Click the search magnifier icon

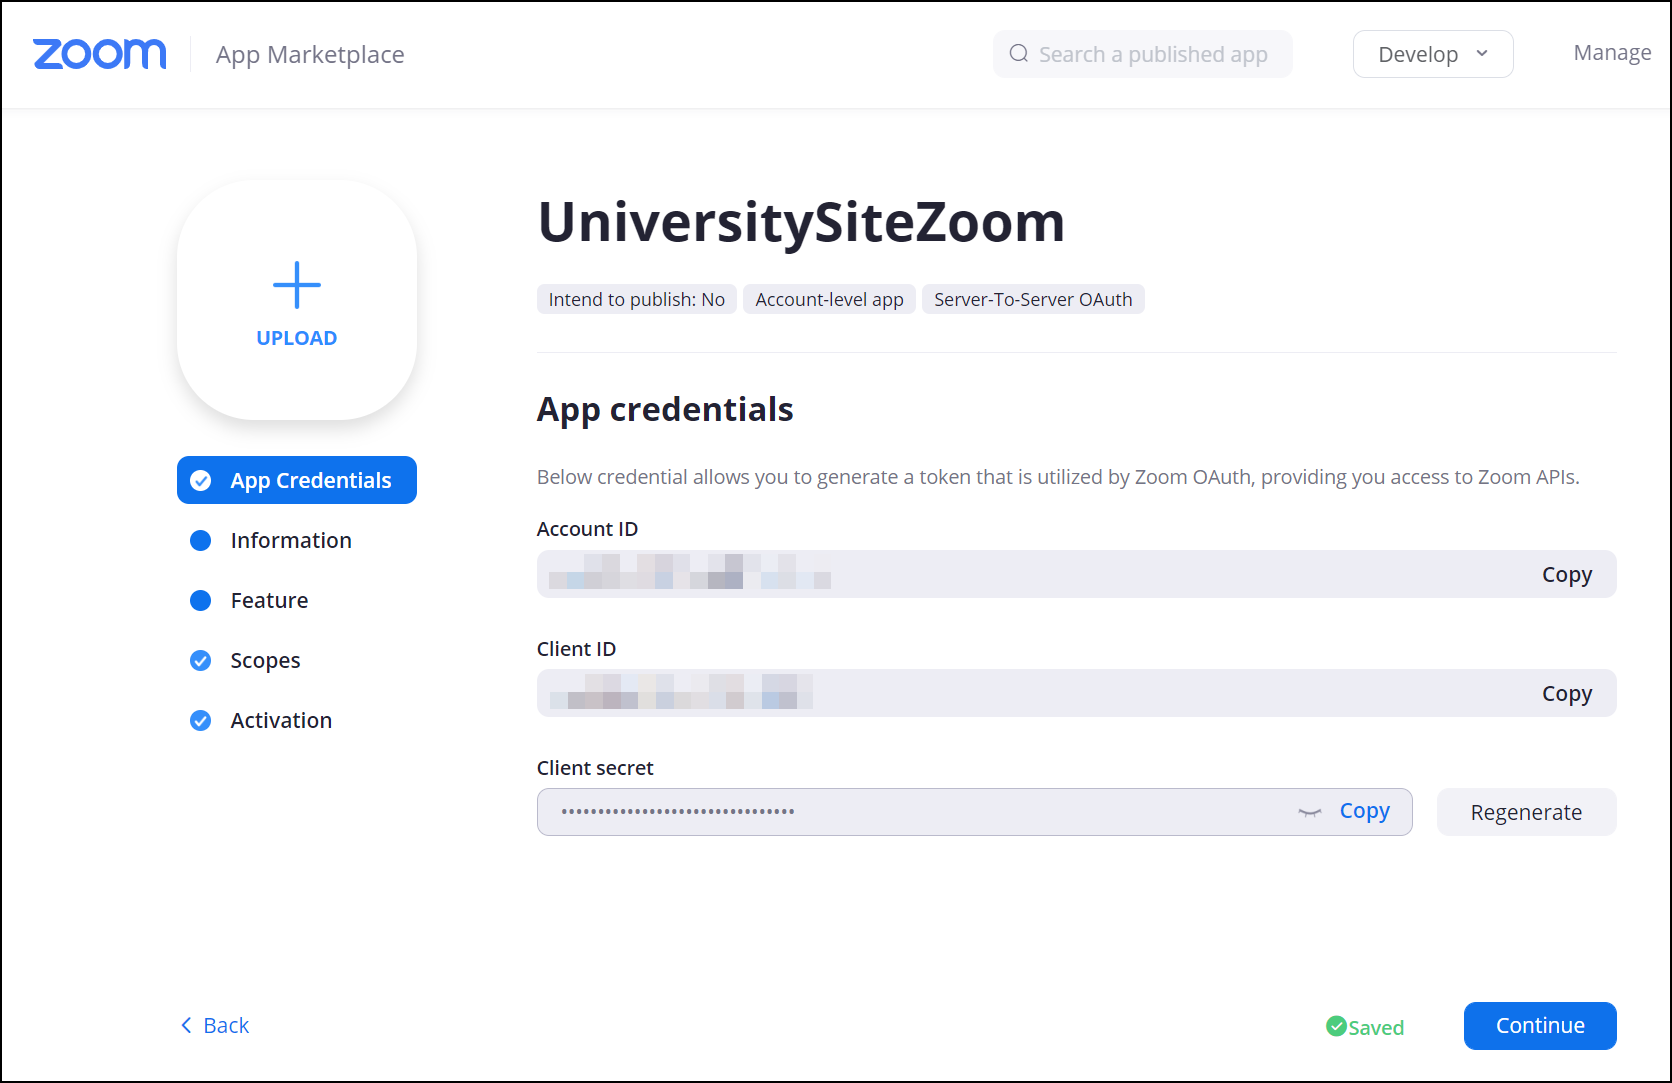point(1018,54)
